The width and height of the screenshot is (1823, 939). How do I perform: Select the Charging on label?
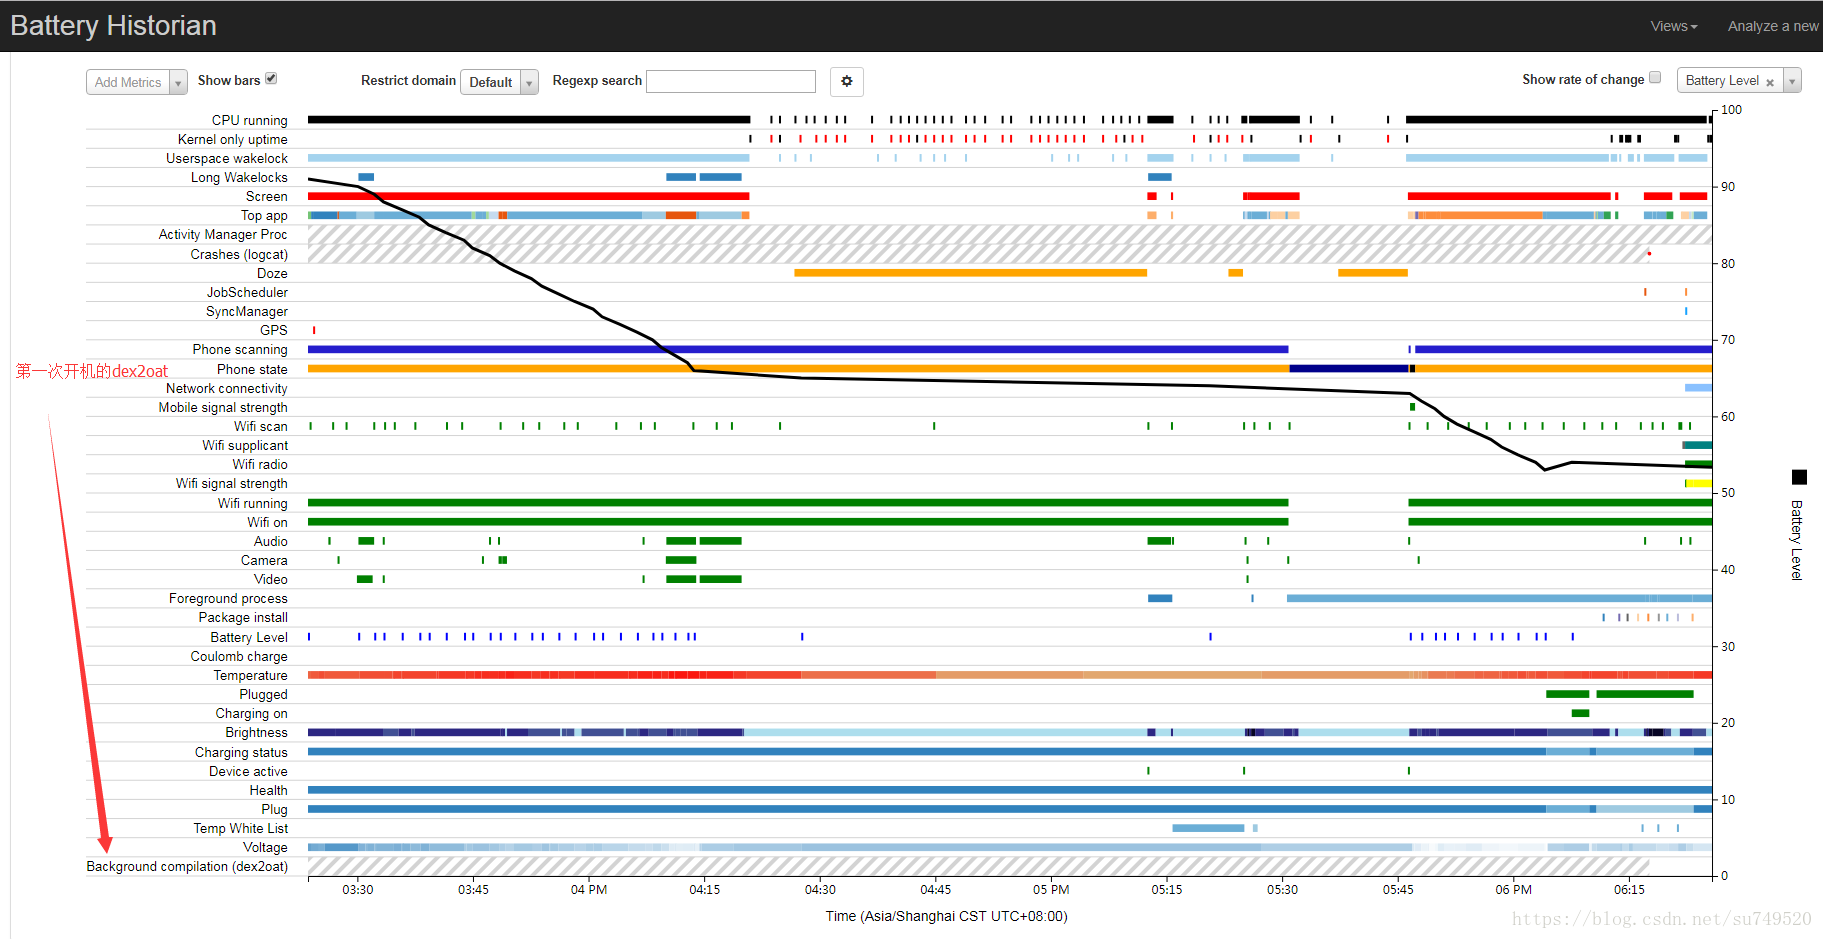pos(251,713)
